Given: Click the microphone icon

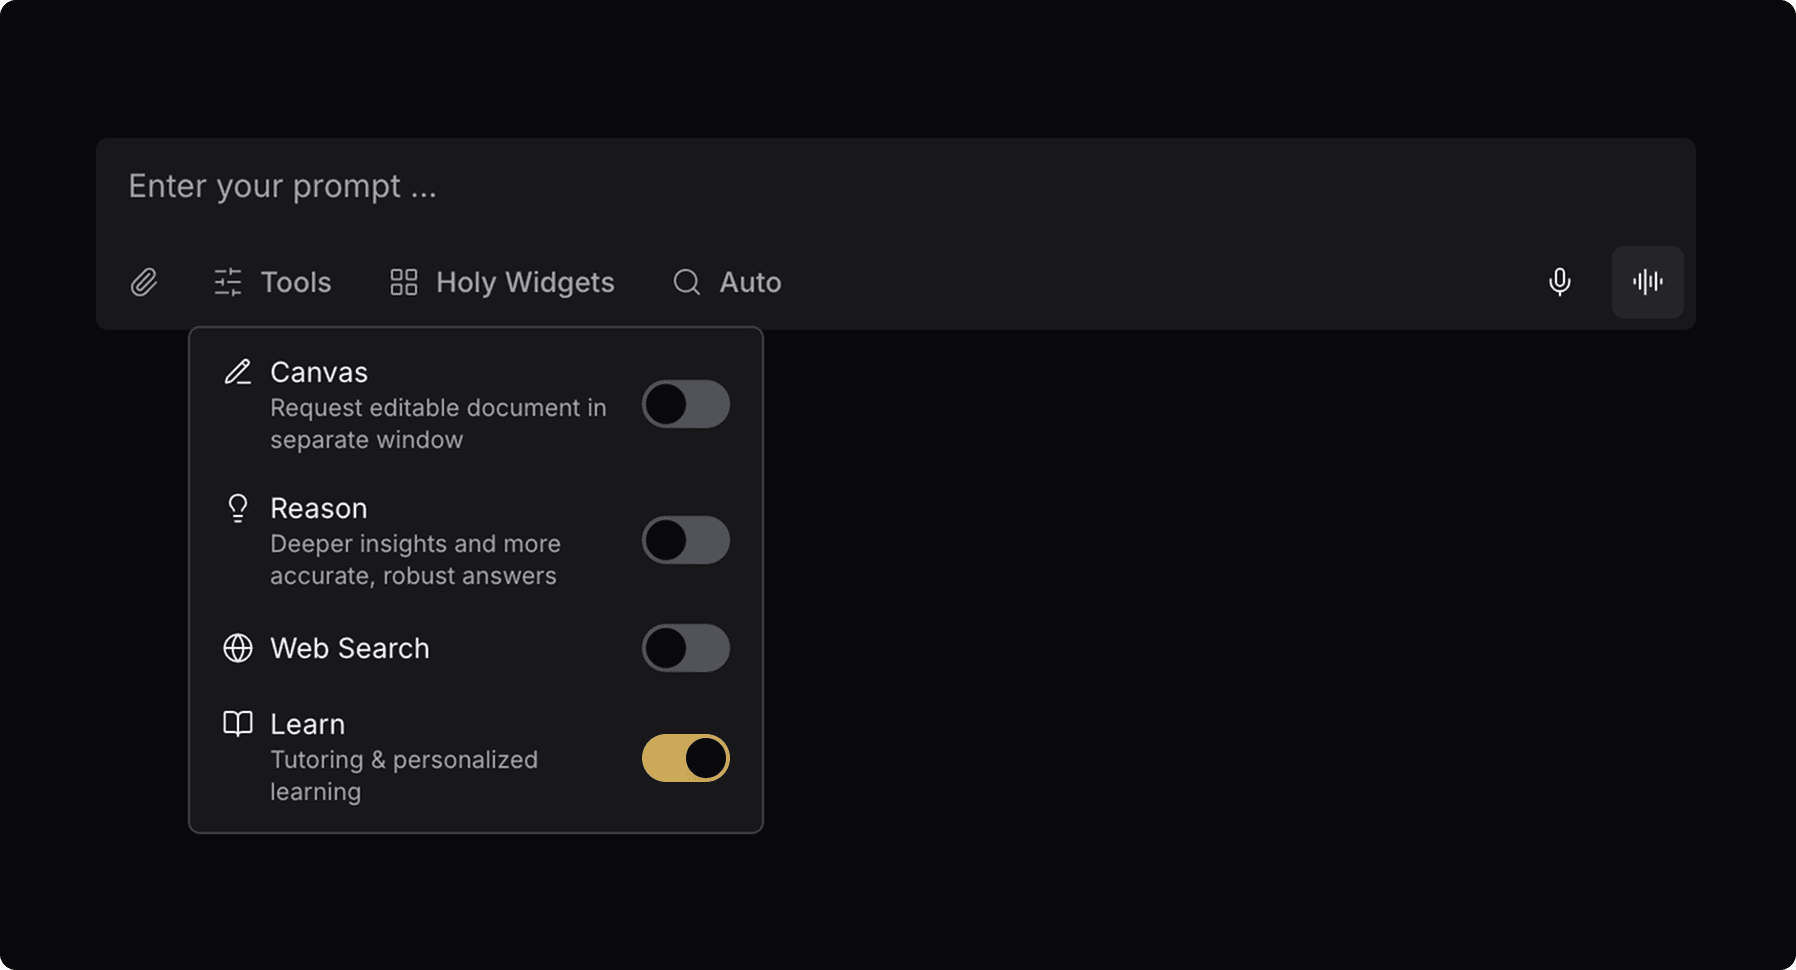Looking at the screenshot, I should click(x=1559, y=283).
